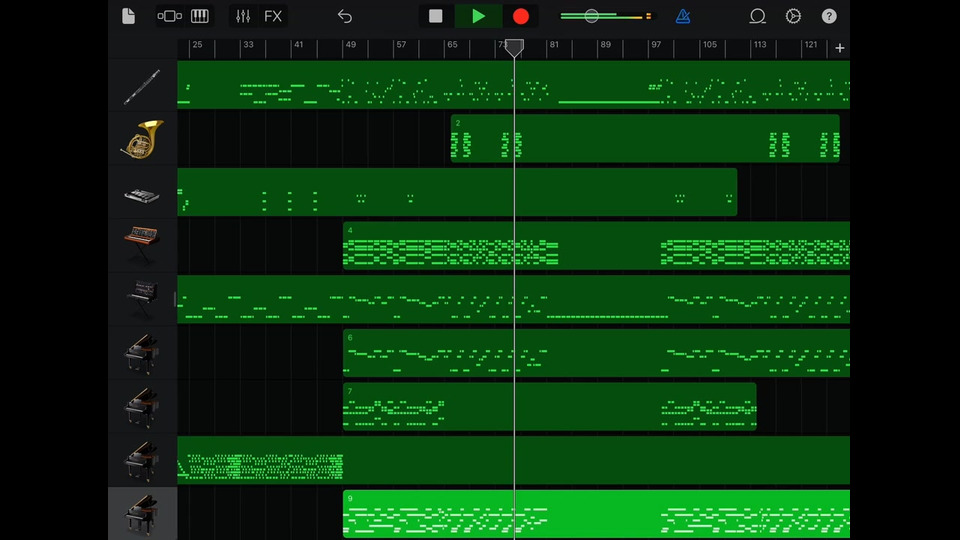Open the keyboard instrument view

click(x=200, y=16)
